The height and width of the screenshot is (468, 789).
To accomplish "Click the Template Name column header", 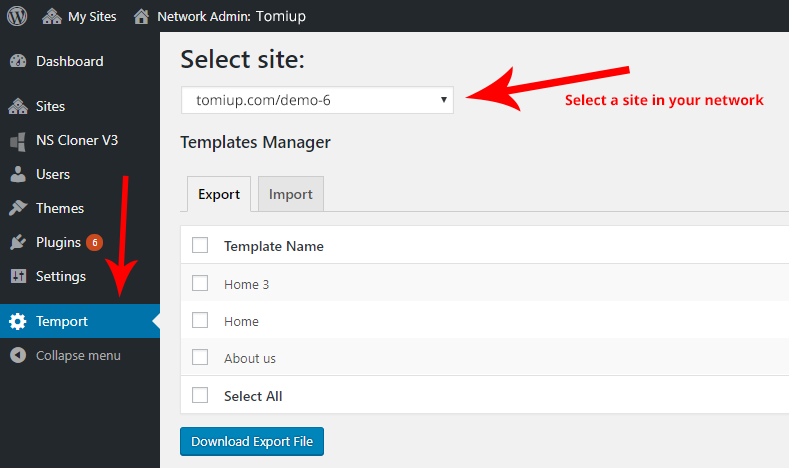I will (274, 246).
